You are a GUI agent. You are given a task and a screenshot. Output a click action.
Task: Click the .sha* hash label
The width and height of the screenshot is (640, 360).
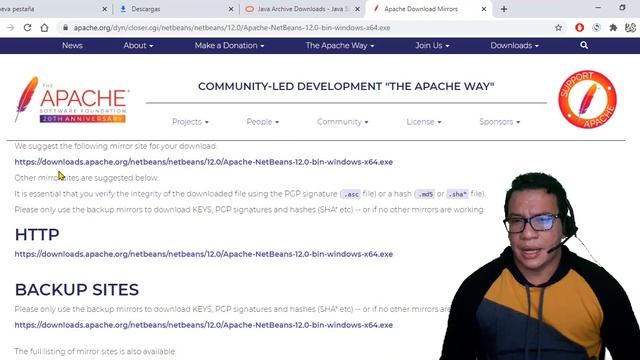pos(457,194)
